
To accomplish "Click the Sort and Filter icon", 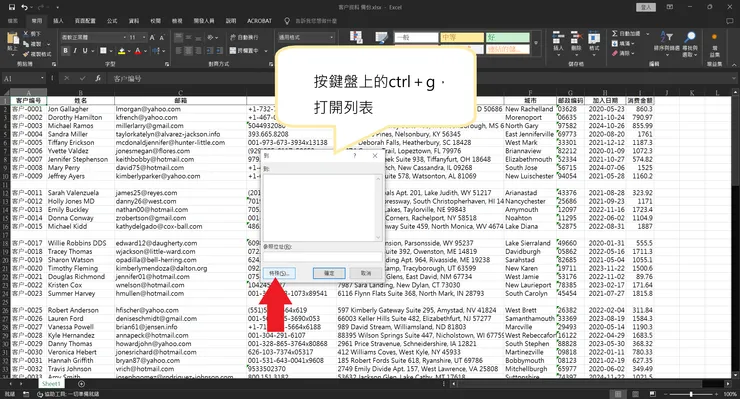I will coord(666,37).
